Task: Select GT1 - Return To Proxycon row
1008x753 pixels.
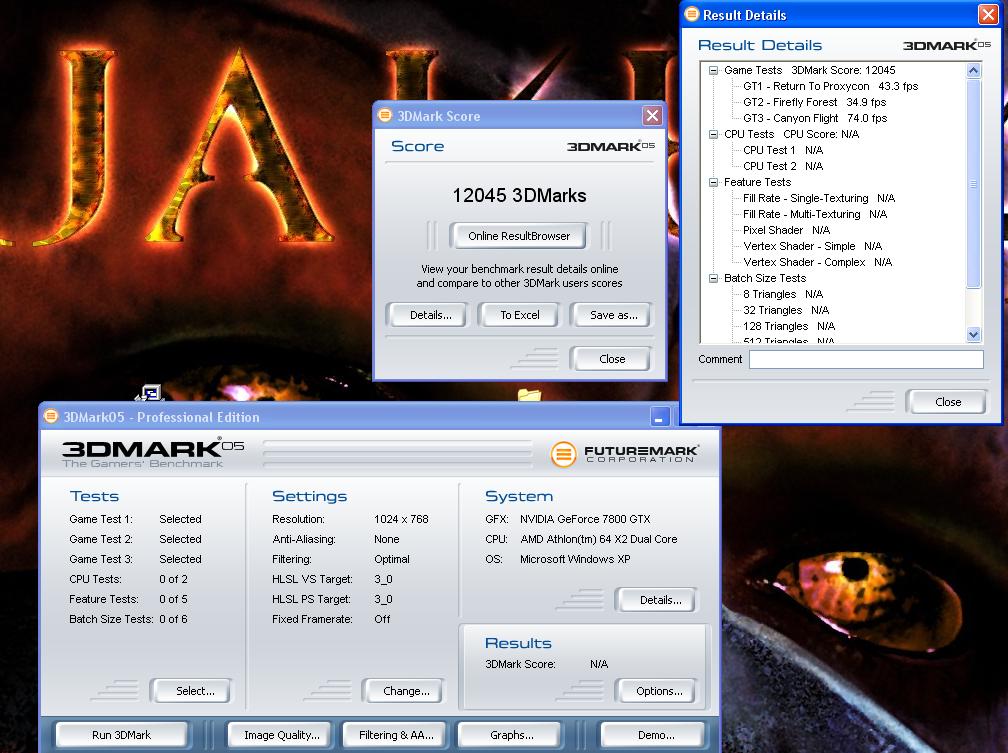Action: click(x=830, y=86)
